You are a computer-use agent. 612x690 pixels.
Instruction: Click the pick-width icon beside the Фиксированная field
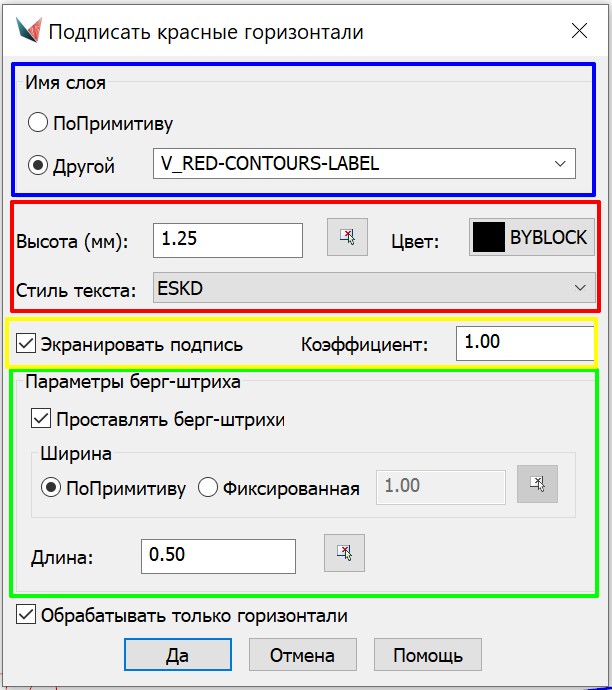pyautogui.click(x=537, y=484)
